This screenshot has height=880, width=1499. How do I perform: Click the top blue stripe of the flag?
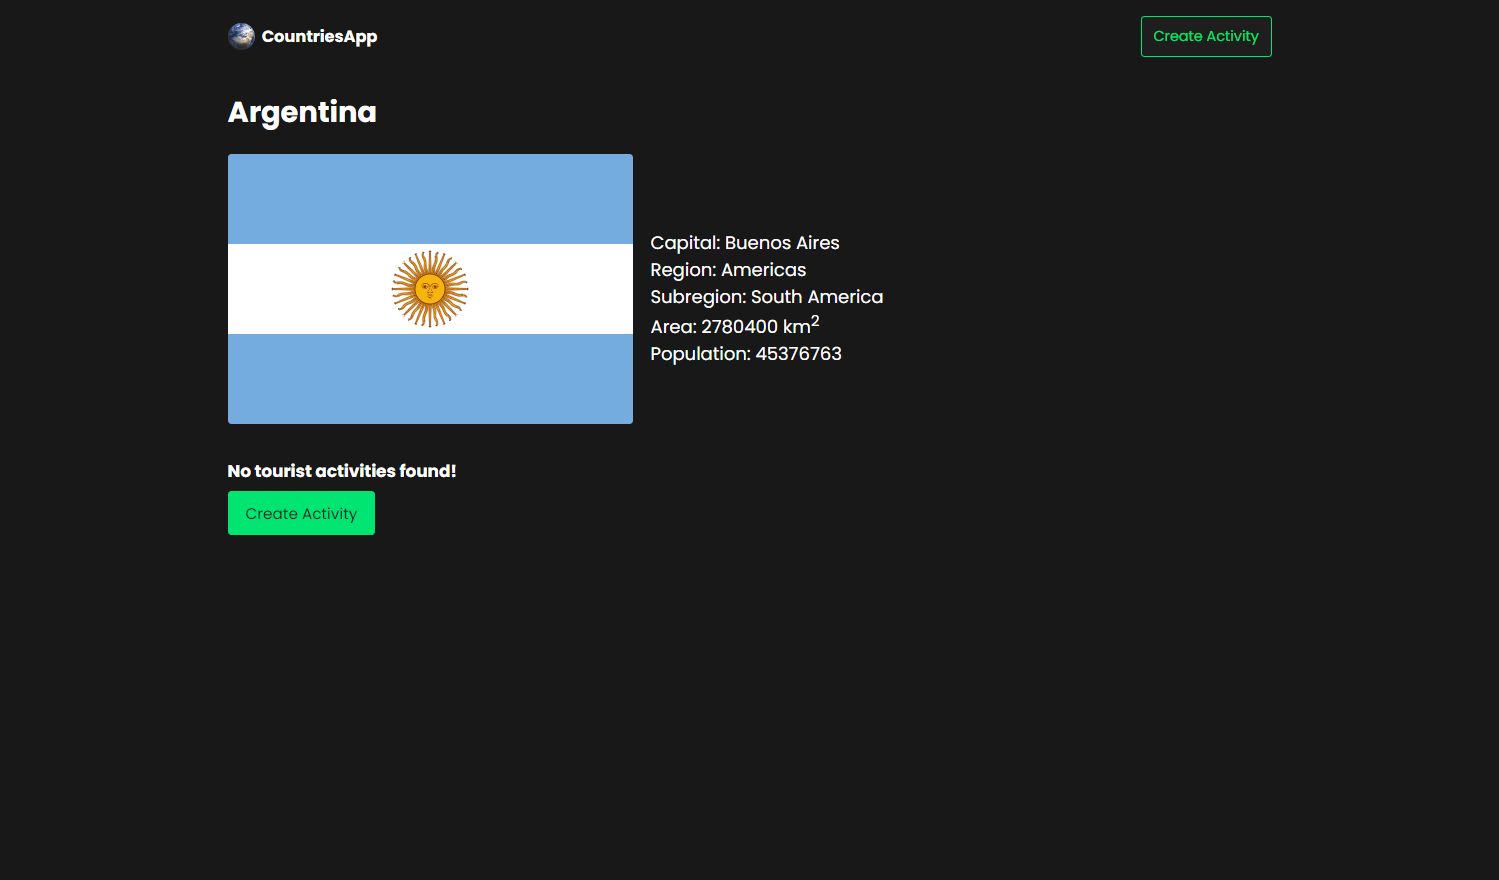[430, 197]
